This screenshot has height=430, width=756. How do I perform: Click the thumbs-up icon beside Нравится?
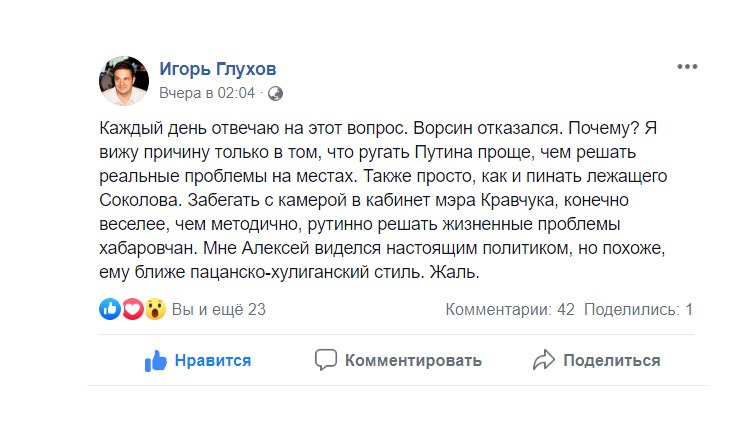(155, 360)
